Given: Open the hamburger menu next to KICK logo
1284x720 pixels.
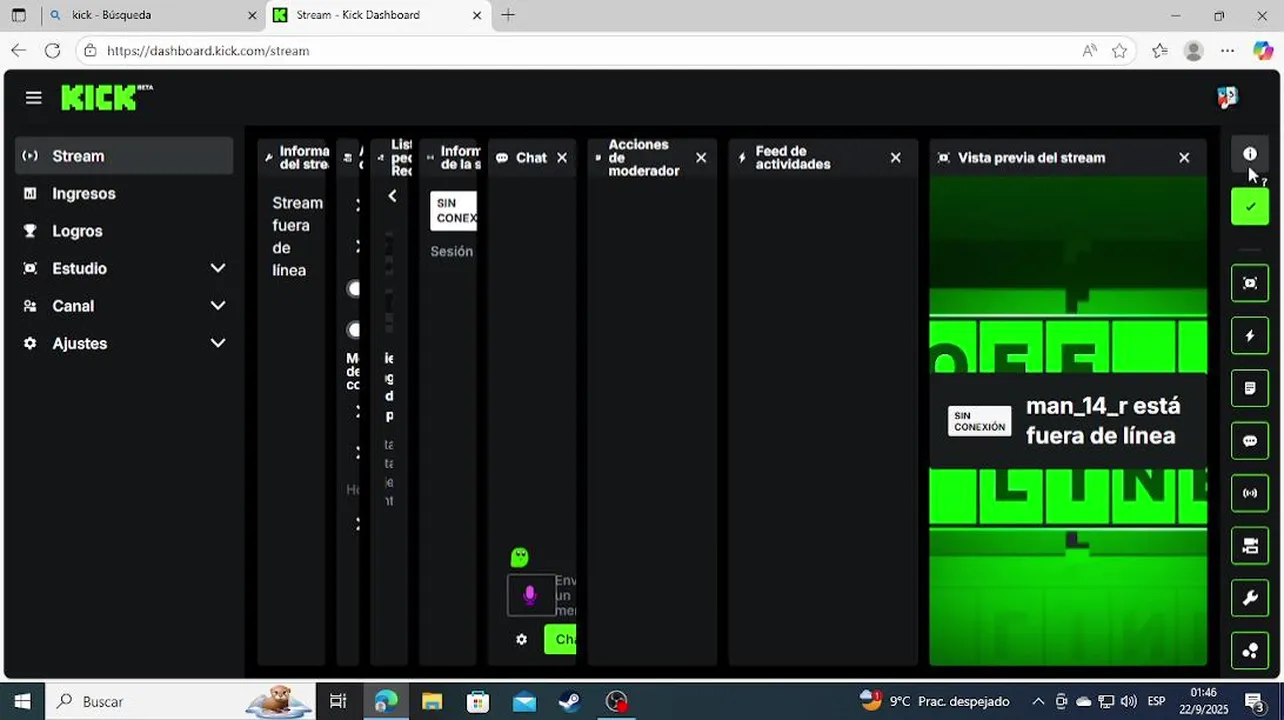Looking at the screenshot, I should (x=34, y=97).
